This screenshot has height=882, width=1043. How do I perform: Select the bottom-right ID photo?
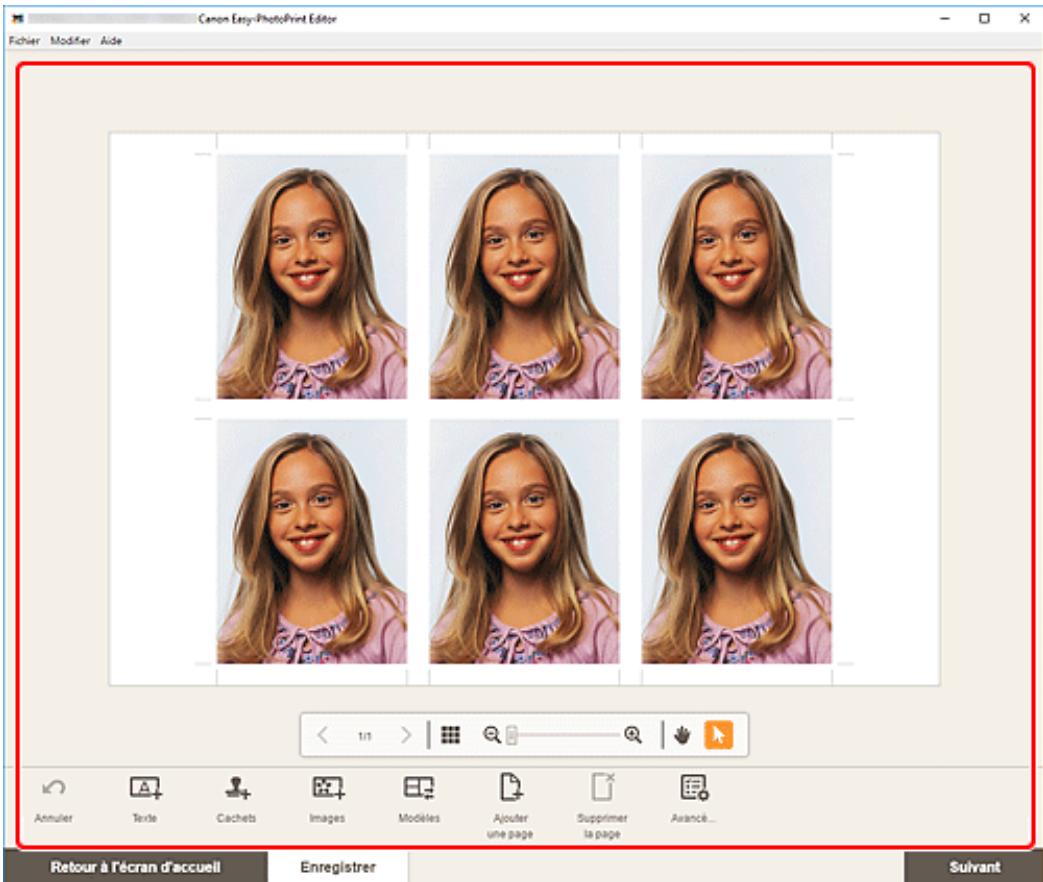tap(736, 541)
